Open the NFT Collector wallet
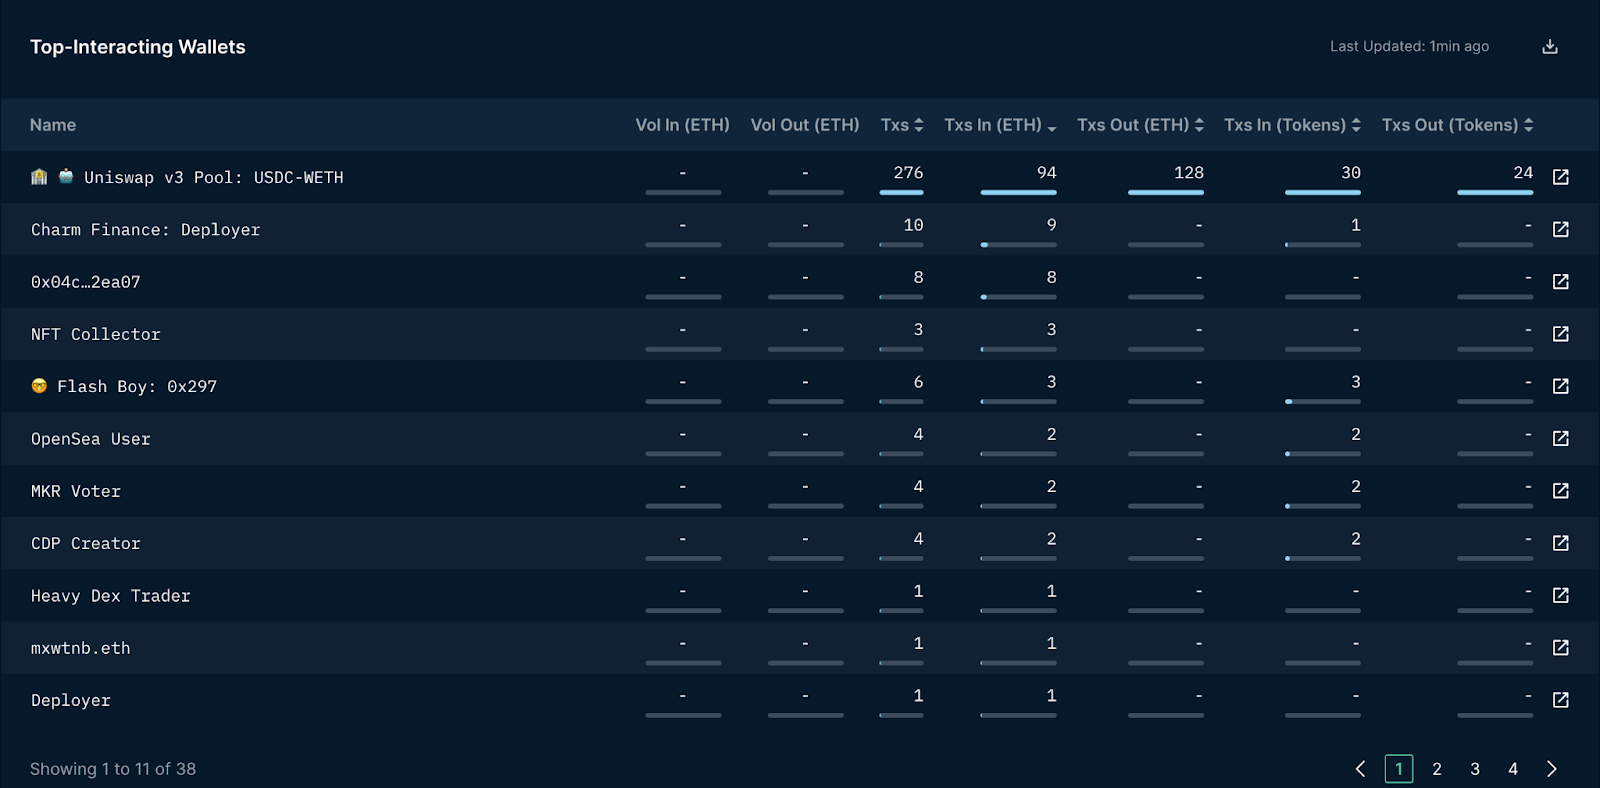The width and height of the screenshot is (1600, 788). pos(96,334)
